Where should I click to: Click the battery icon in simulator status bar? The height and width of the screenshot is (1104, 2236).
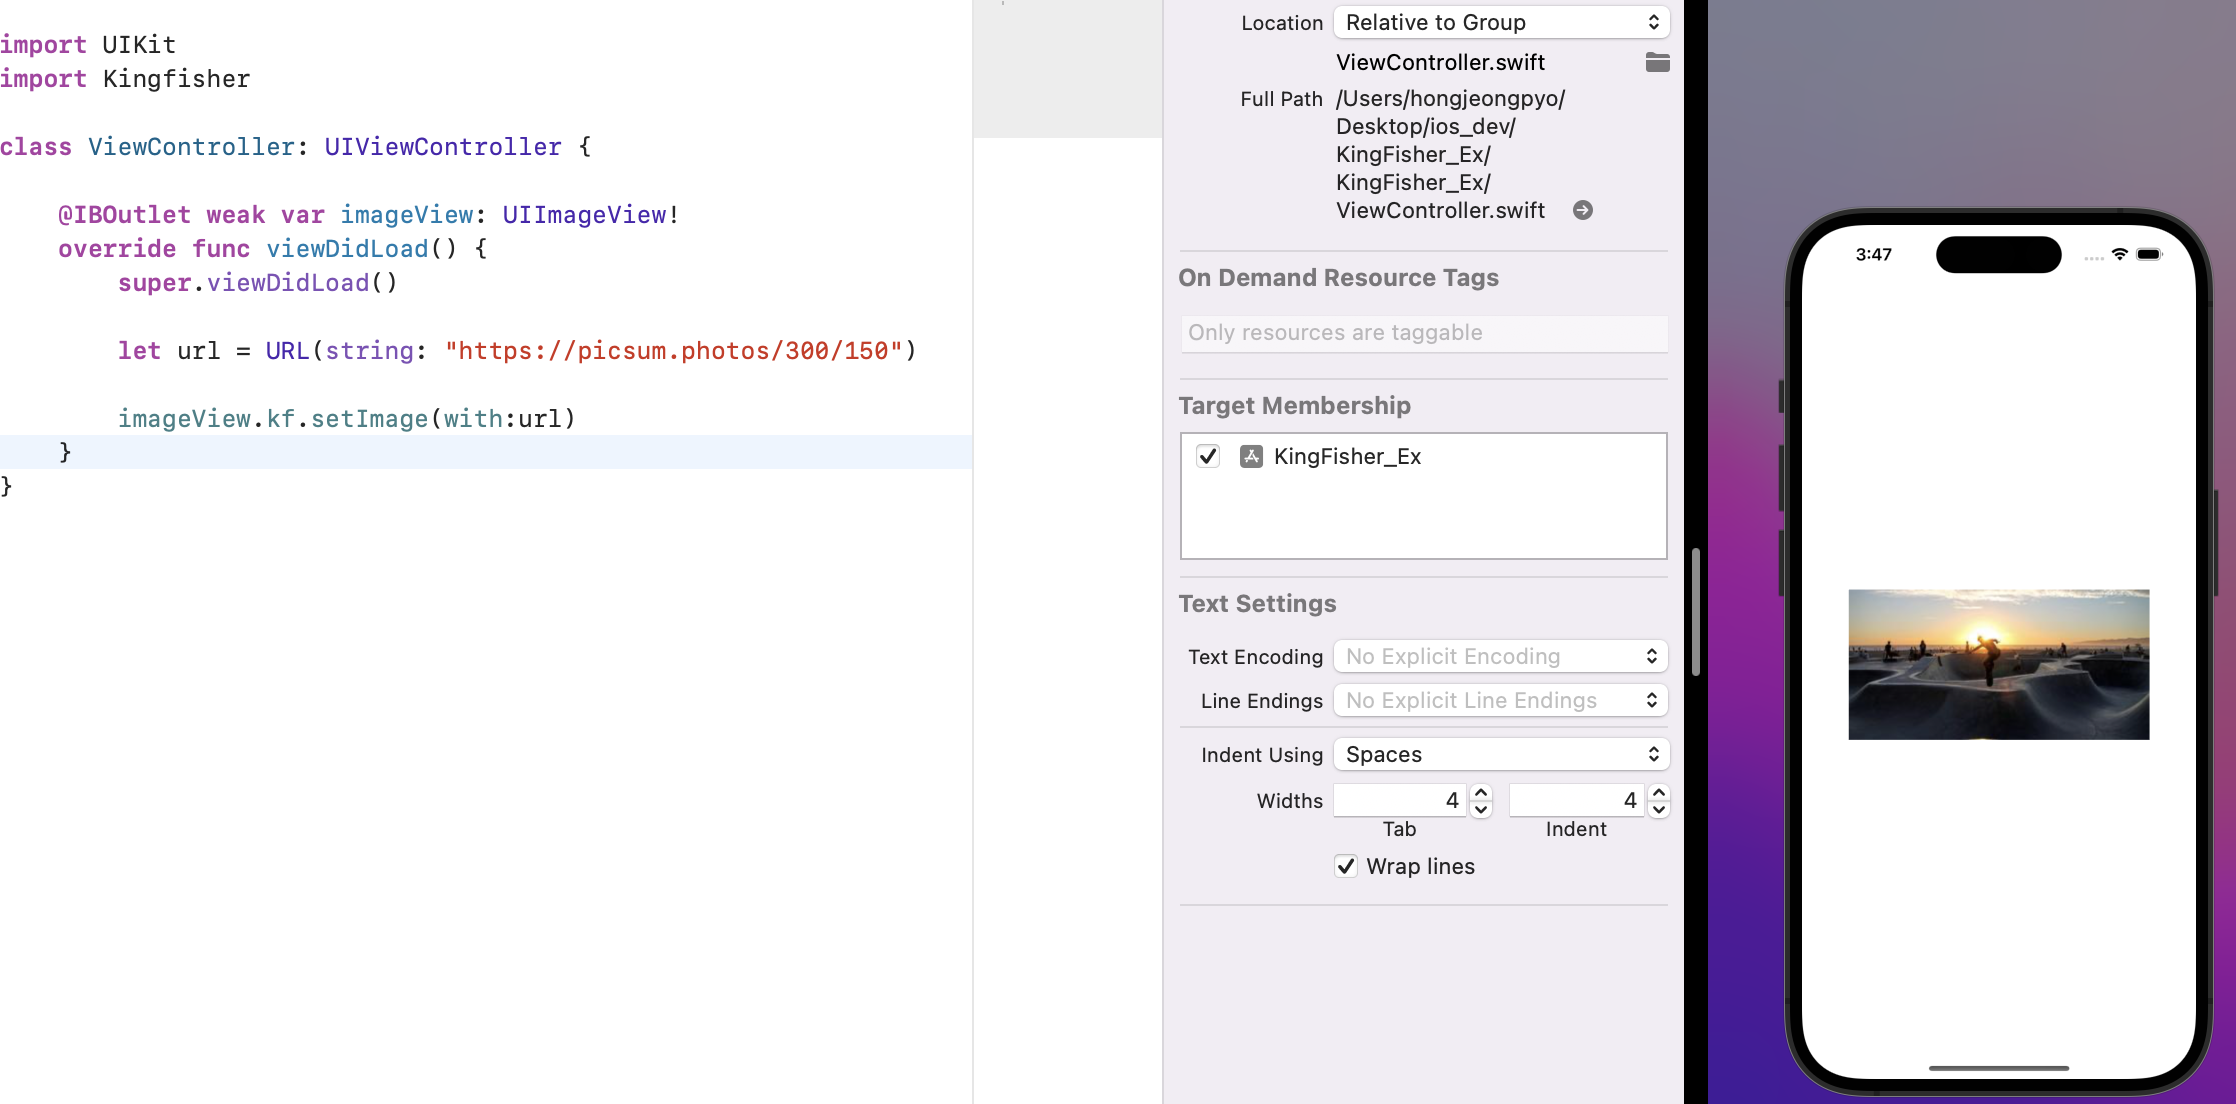pos(2149,254)
